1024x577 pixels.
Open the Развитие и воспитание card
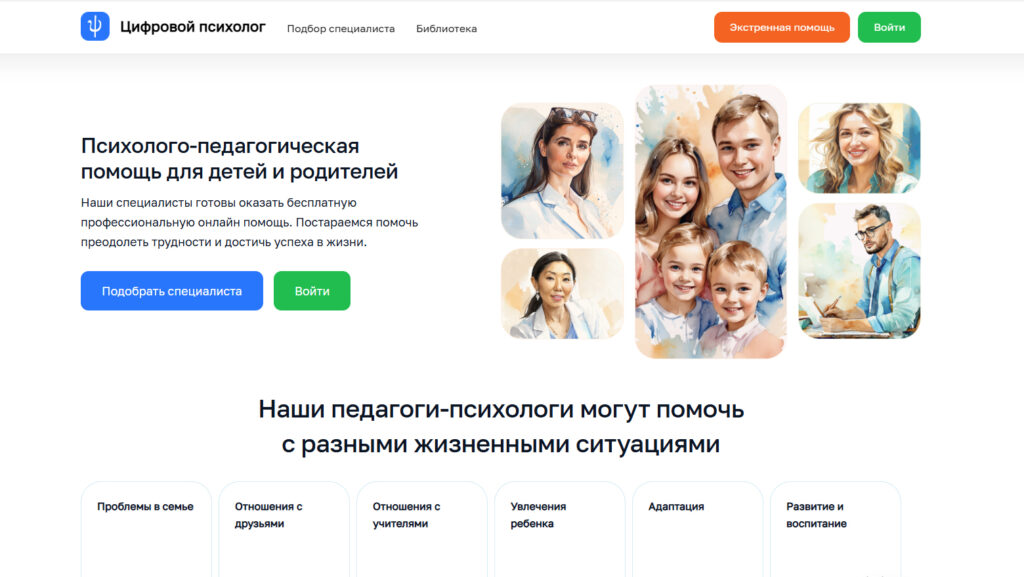tap(835, 529)
